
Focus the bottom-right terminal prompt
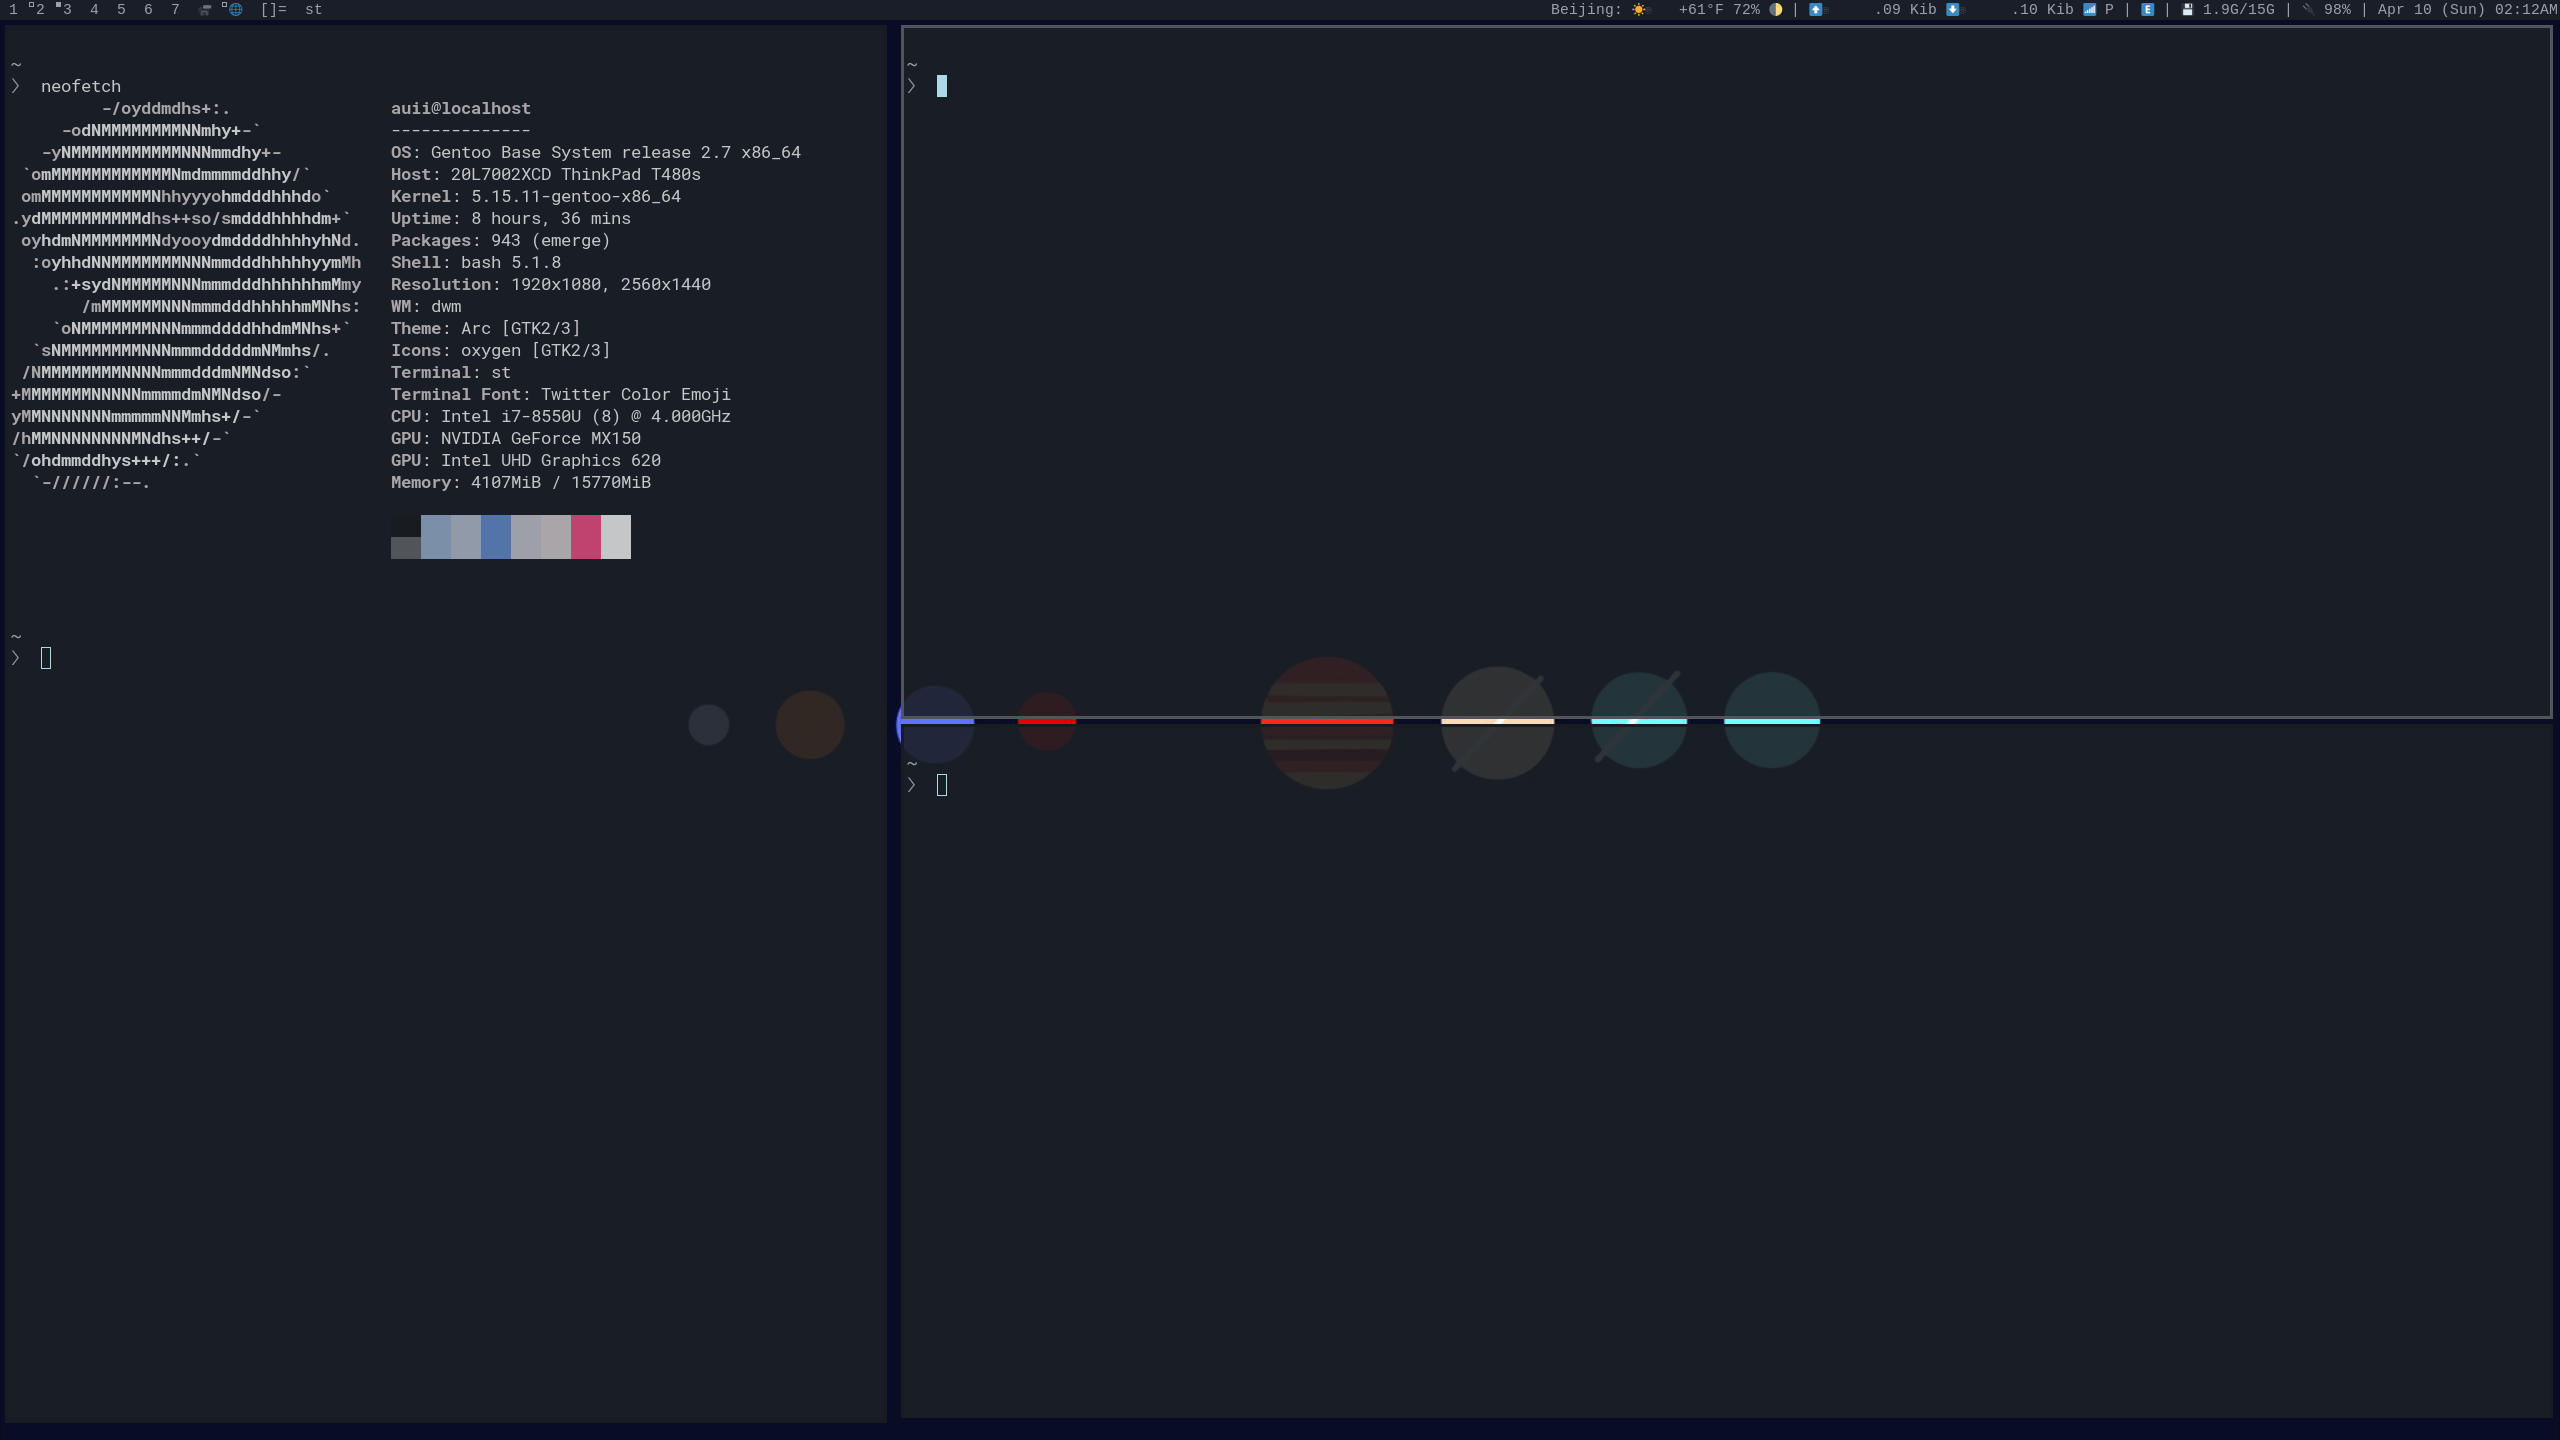(x=942, y=786)
